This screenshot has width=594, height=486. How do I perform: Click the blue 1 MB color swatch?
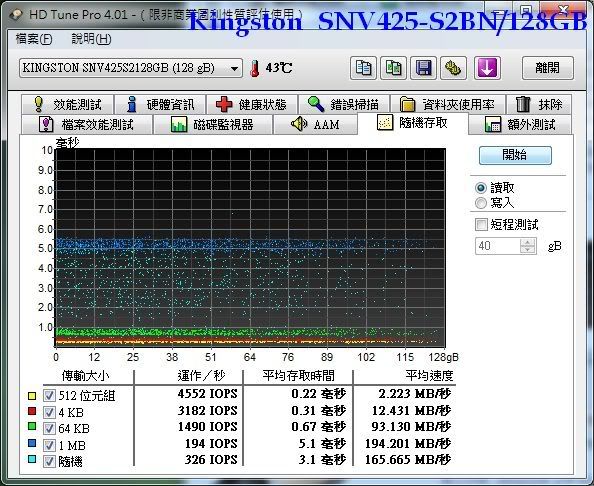[x=32, y=442]
